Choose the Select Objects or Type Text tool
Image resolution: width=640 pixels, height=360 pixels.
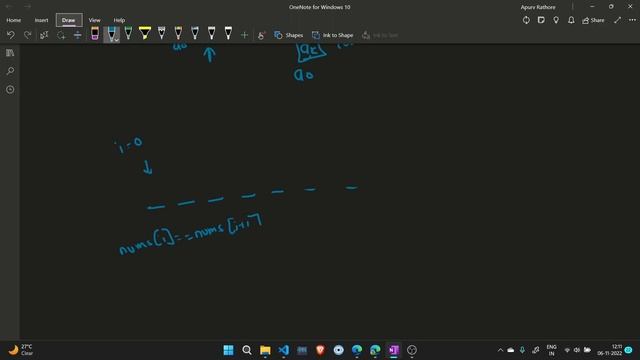coord(44,35)
